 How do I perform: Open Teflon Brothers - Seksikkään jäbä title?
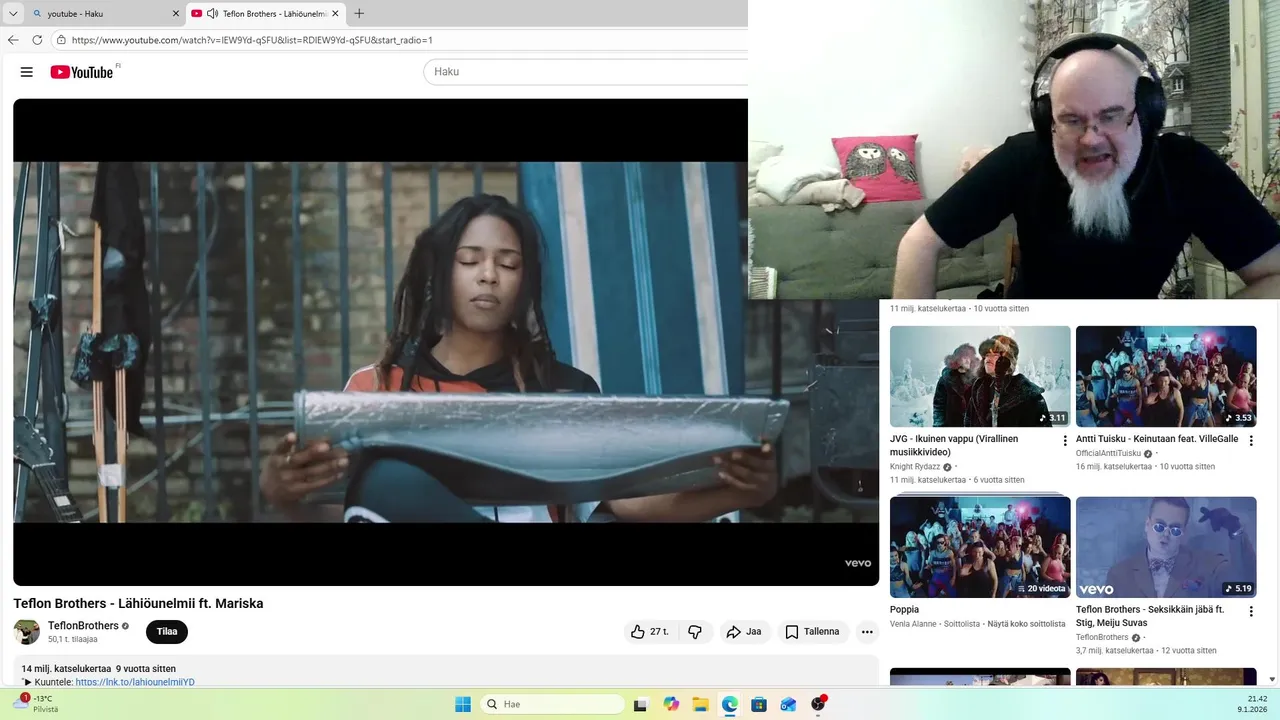(1150, 616)
